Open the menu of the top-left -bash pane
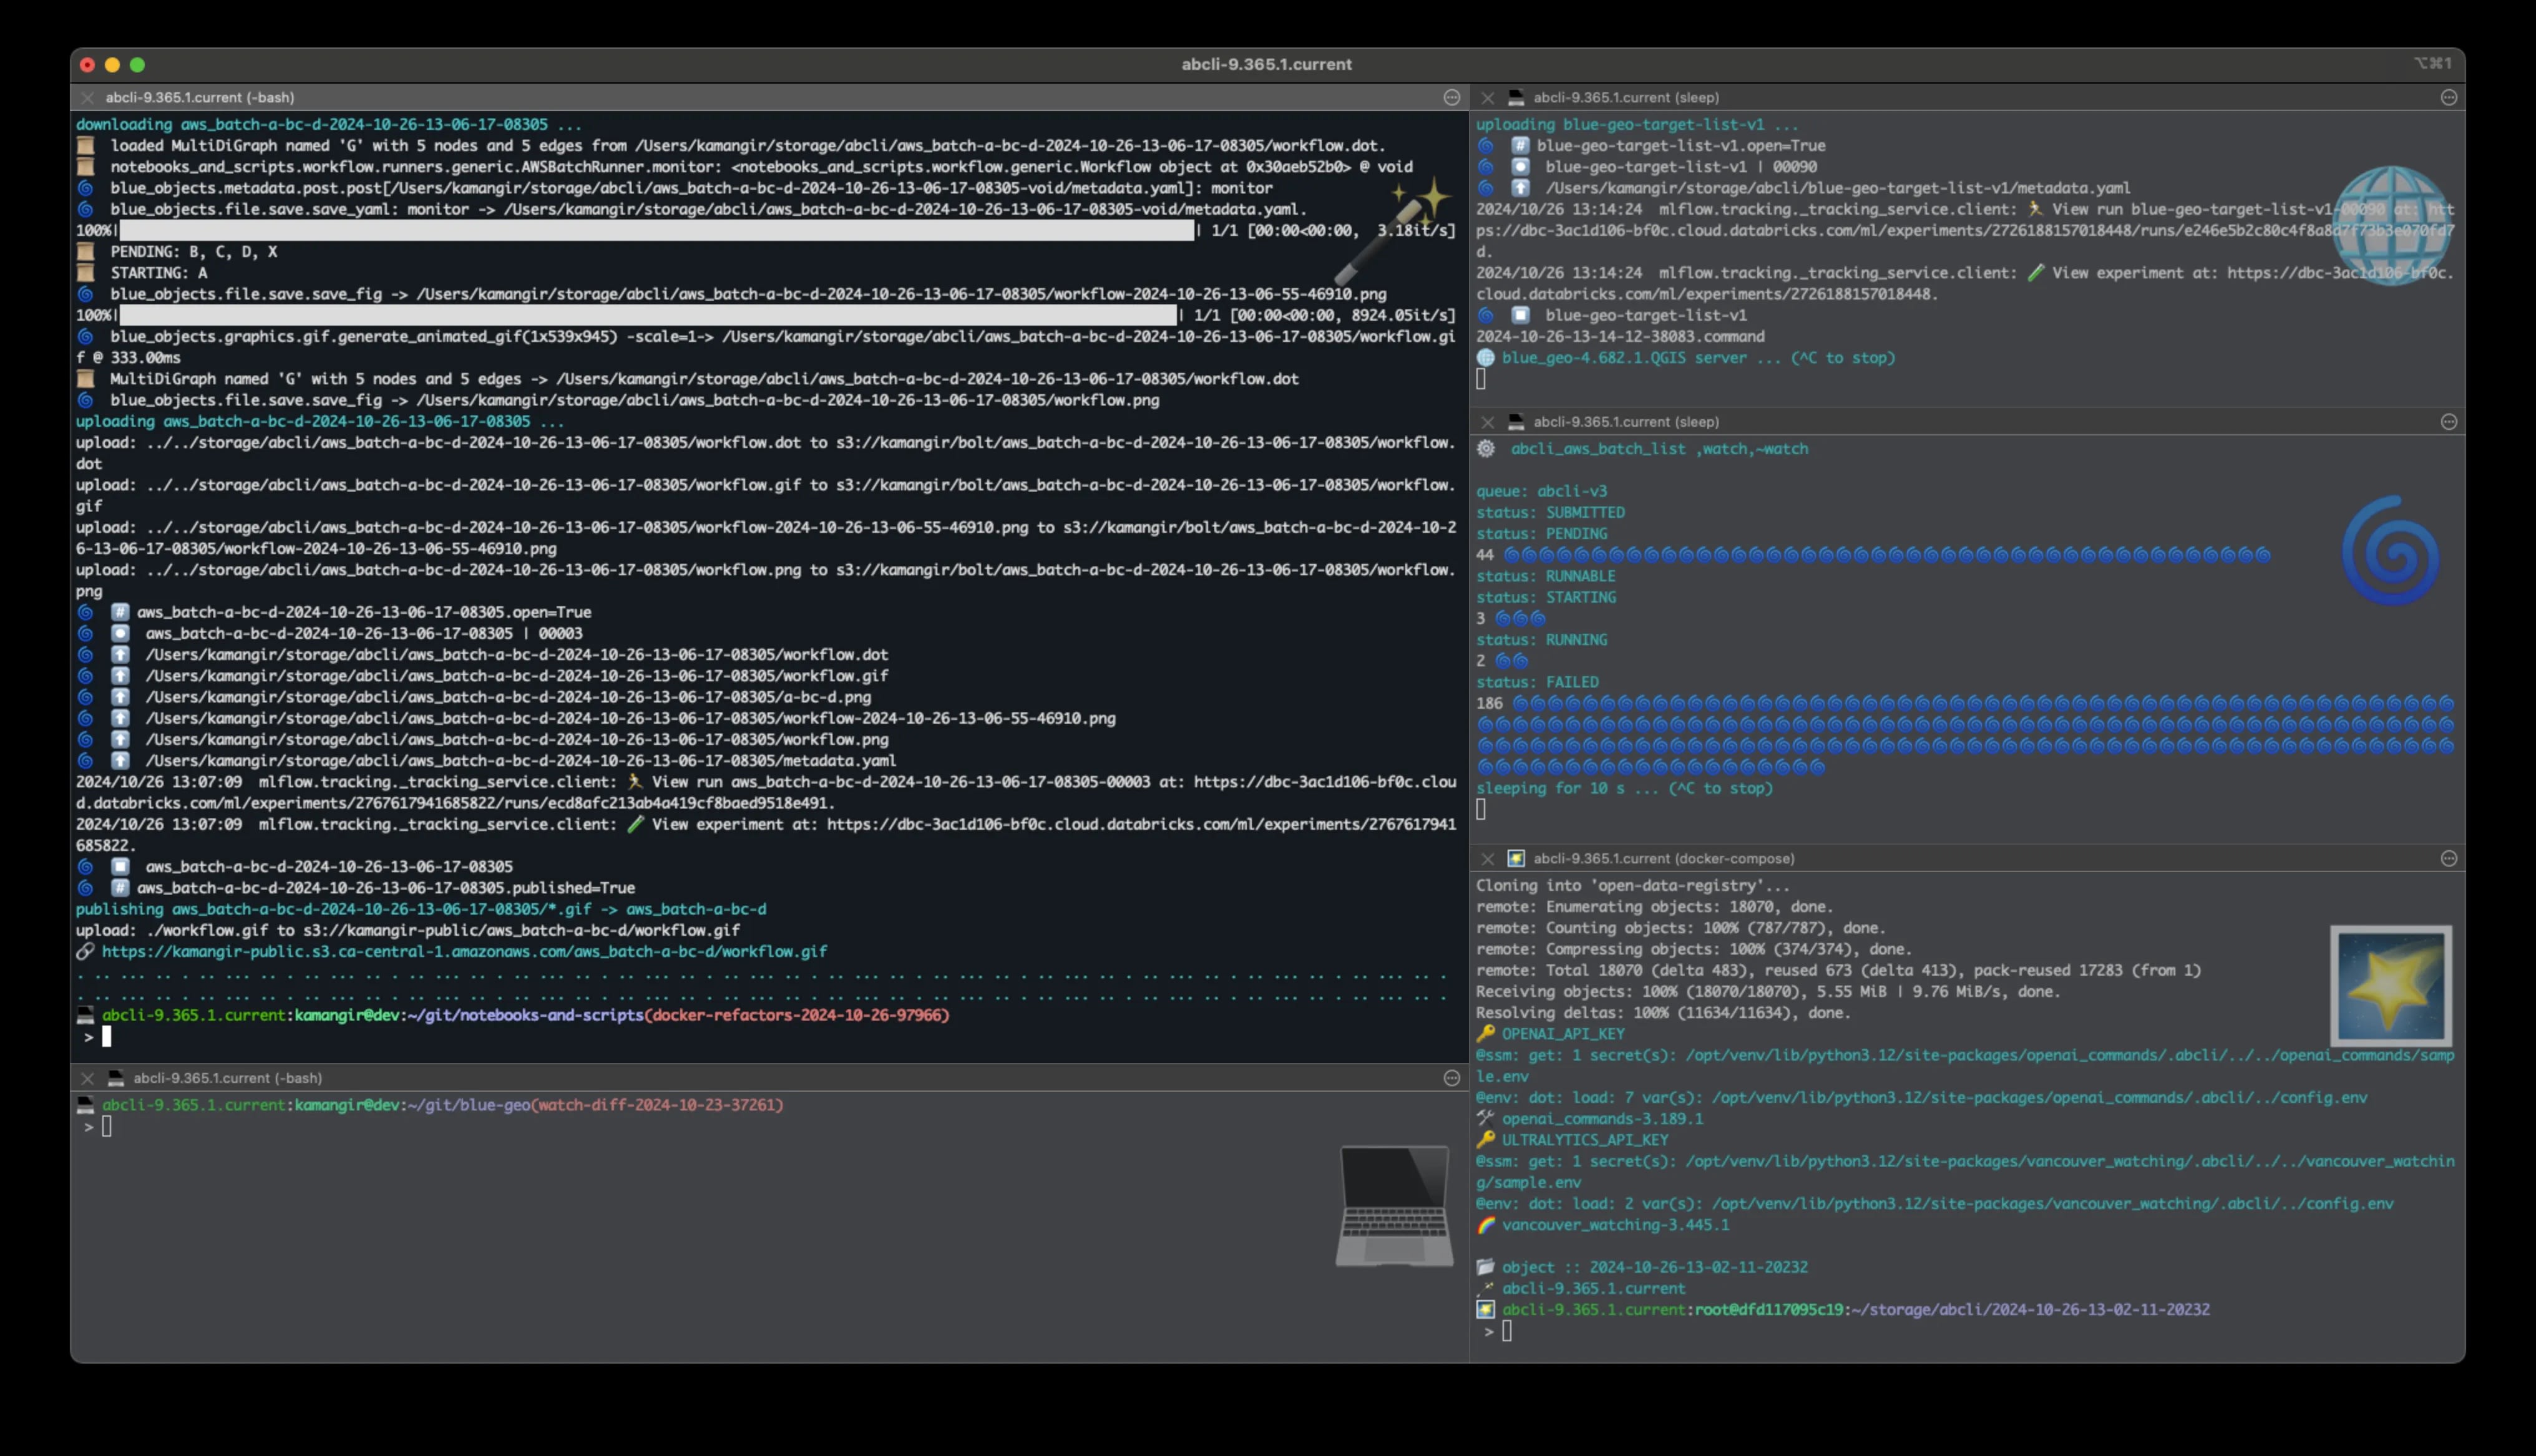Viewport: 2536px width, 1456px height. point(1452,97)
